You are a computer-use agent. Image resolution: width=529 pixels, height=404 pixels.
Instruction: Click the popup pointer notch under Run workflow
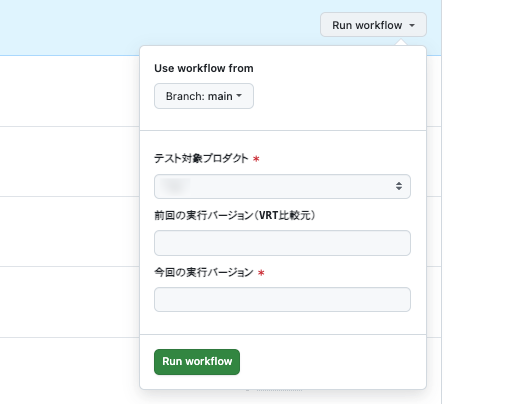(x=401, y=43)
